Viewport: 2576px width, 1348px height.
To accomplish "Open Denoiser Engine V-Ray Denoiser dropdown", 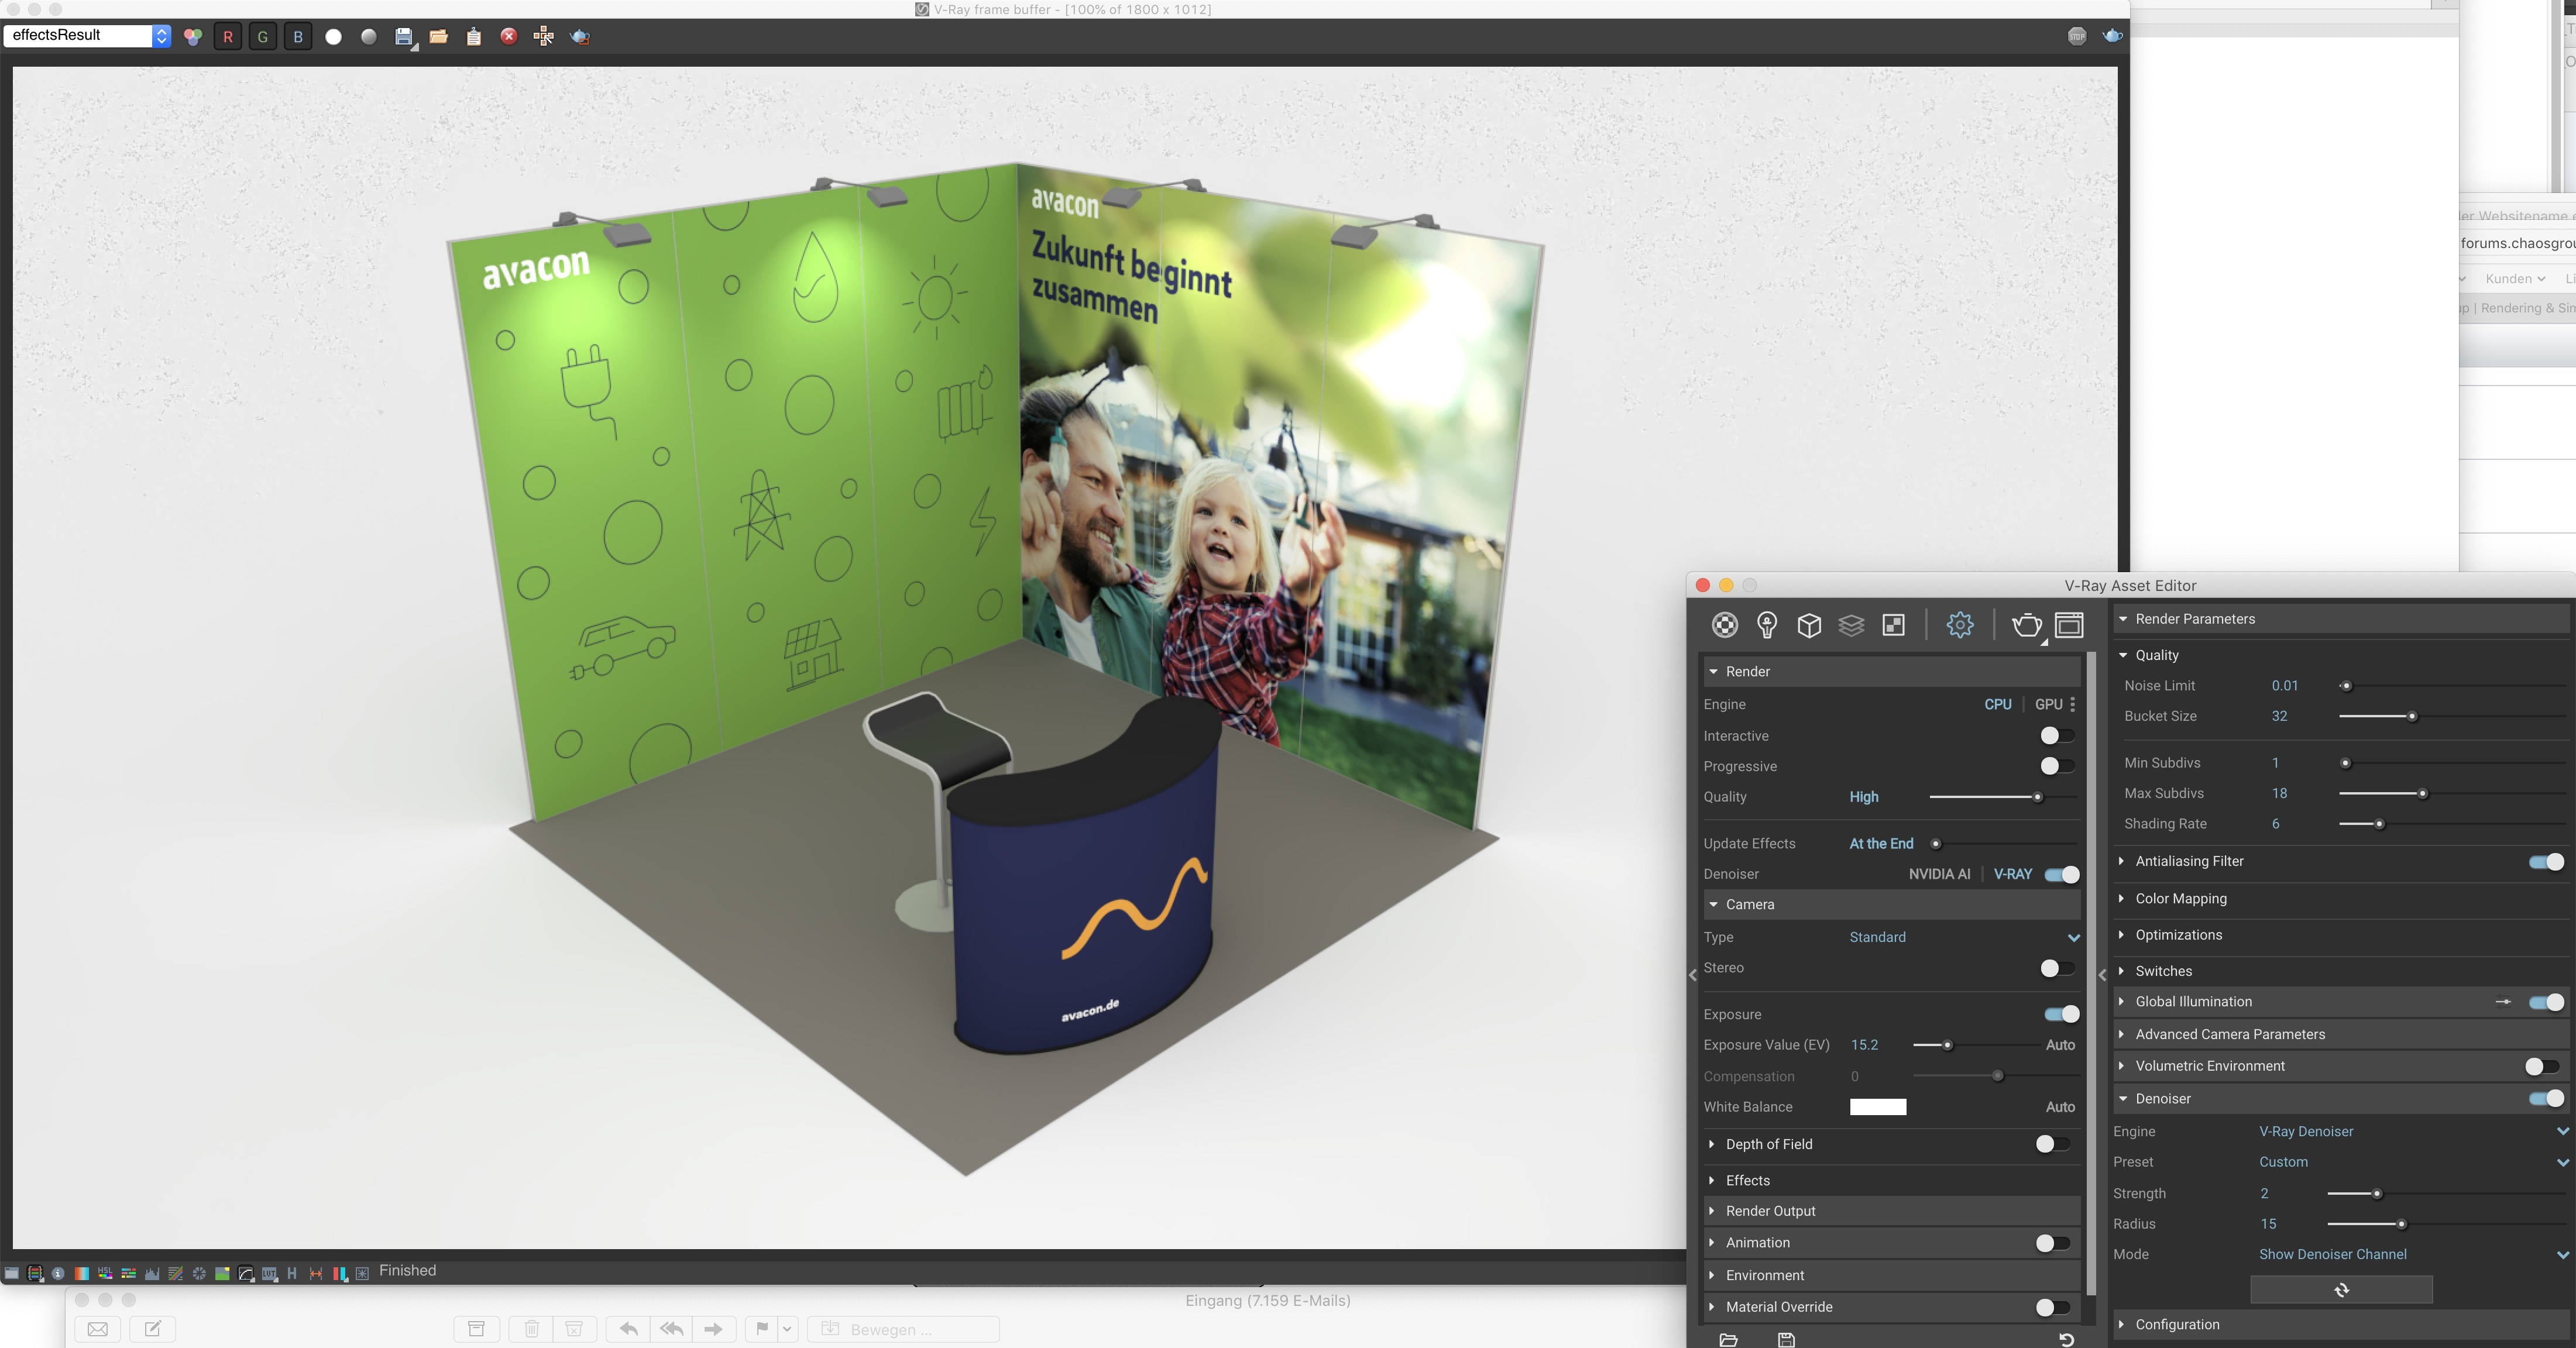I will (x=2413, y=1131).
